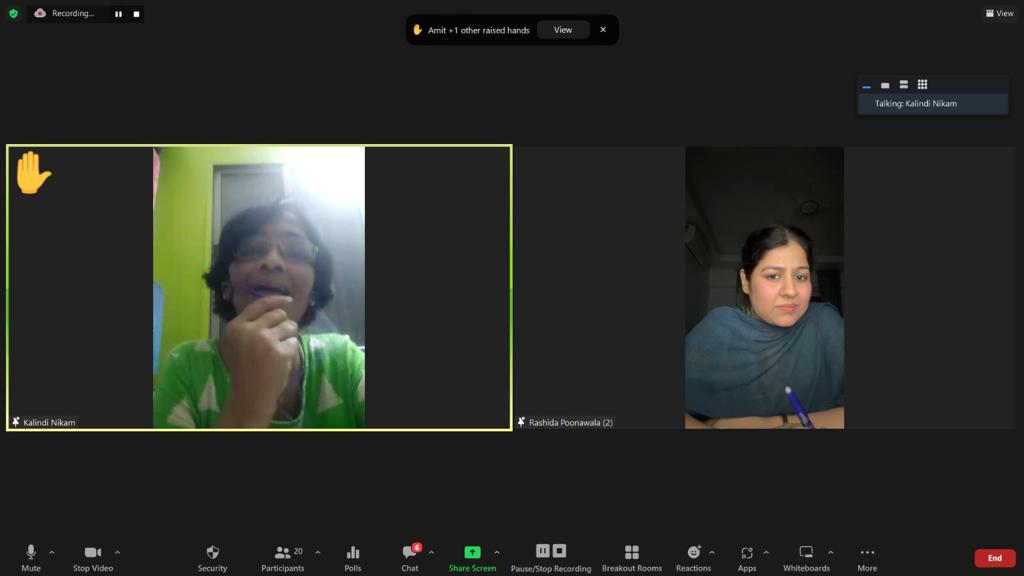Click pin icon beside Rashida Poonawala's name
The width and height of the screenshot is (1024, 576).
tap(521, 422)
